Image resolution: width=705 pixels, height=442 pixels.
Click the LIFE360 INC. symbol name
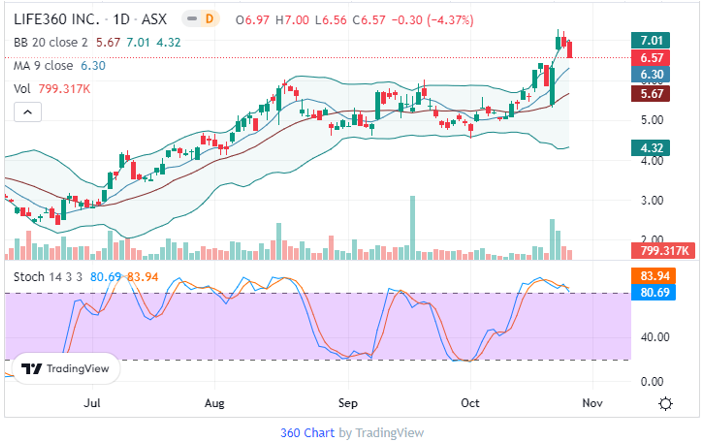click(x=65, y=19)
